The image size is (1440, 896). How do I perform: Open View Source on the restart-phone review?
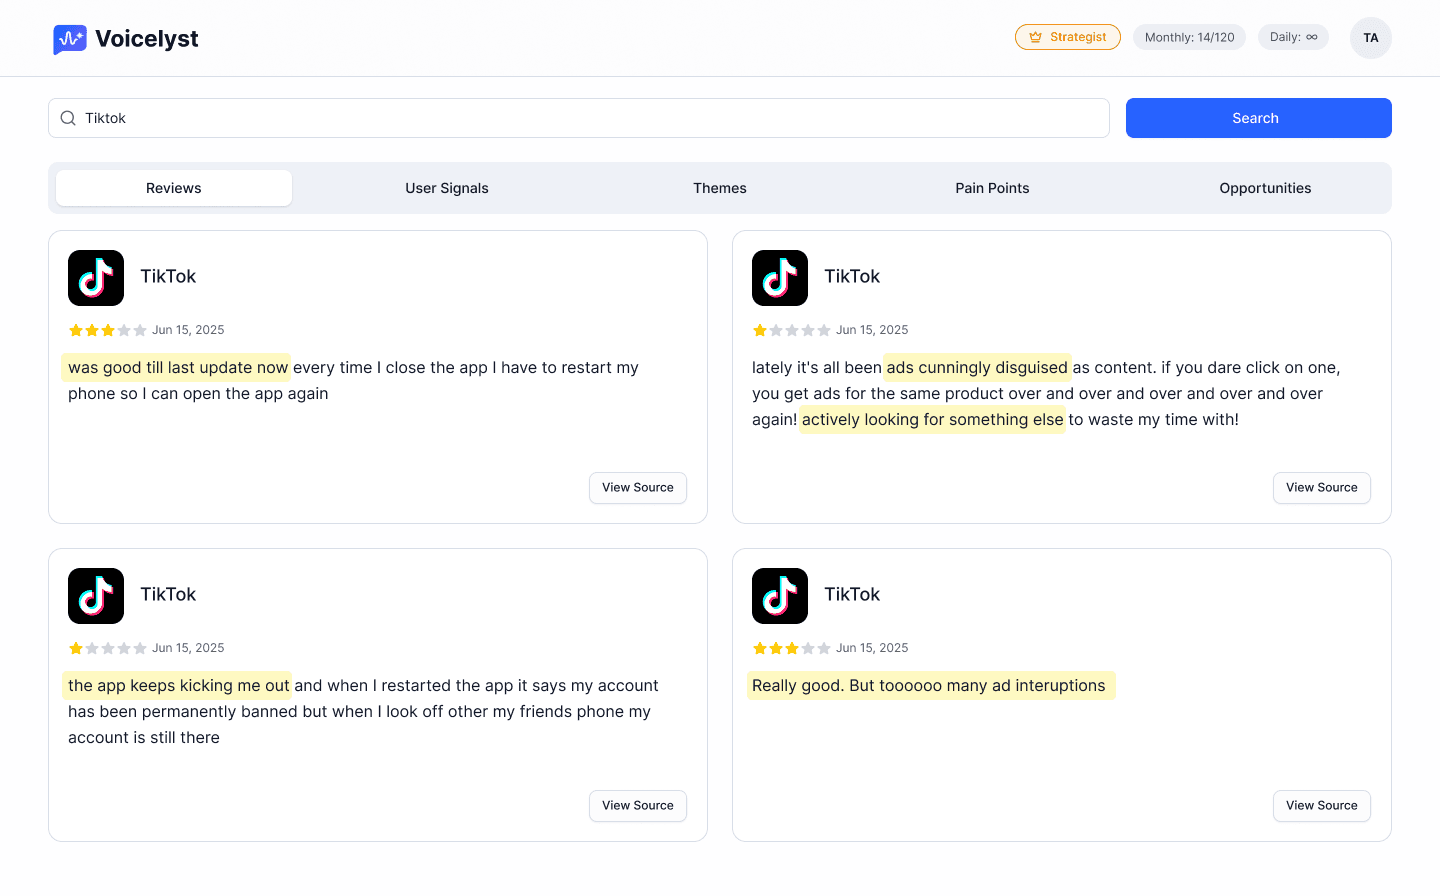click(x=637, y=488)
